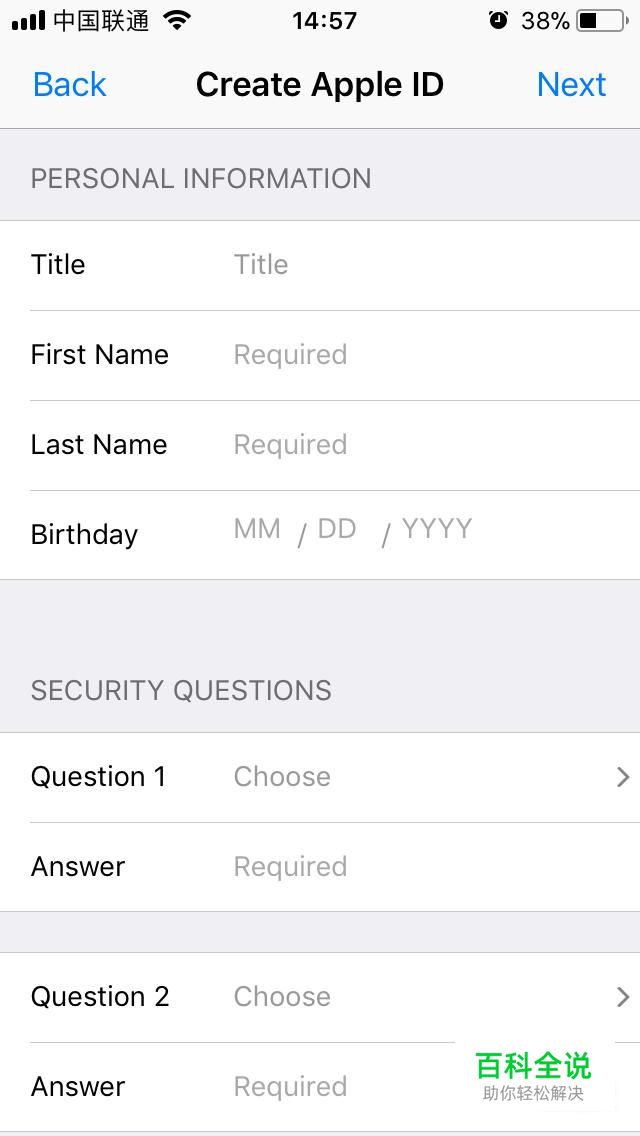The image size is (640, 1136).
Task: Expand Question 2 chevron arrow
Action: (623, 997)
